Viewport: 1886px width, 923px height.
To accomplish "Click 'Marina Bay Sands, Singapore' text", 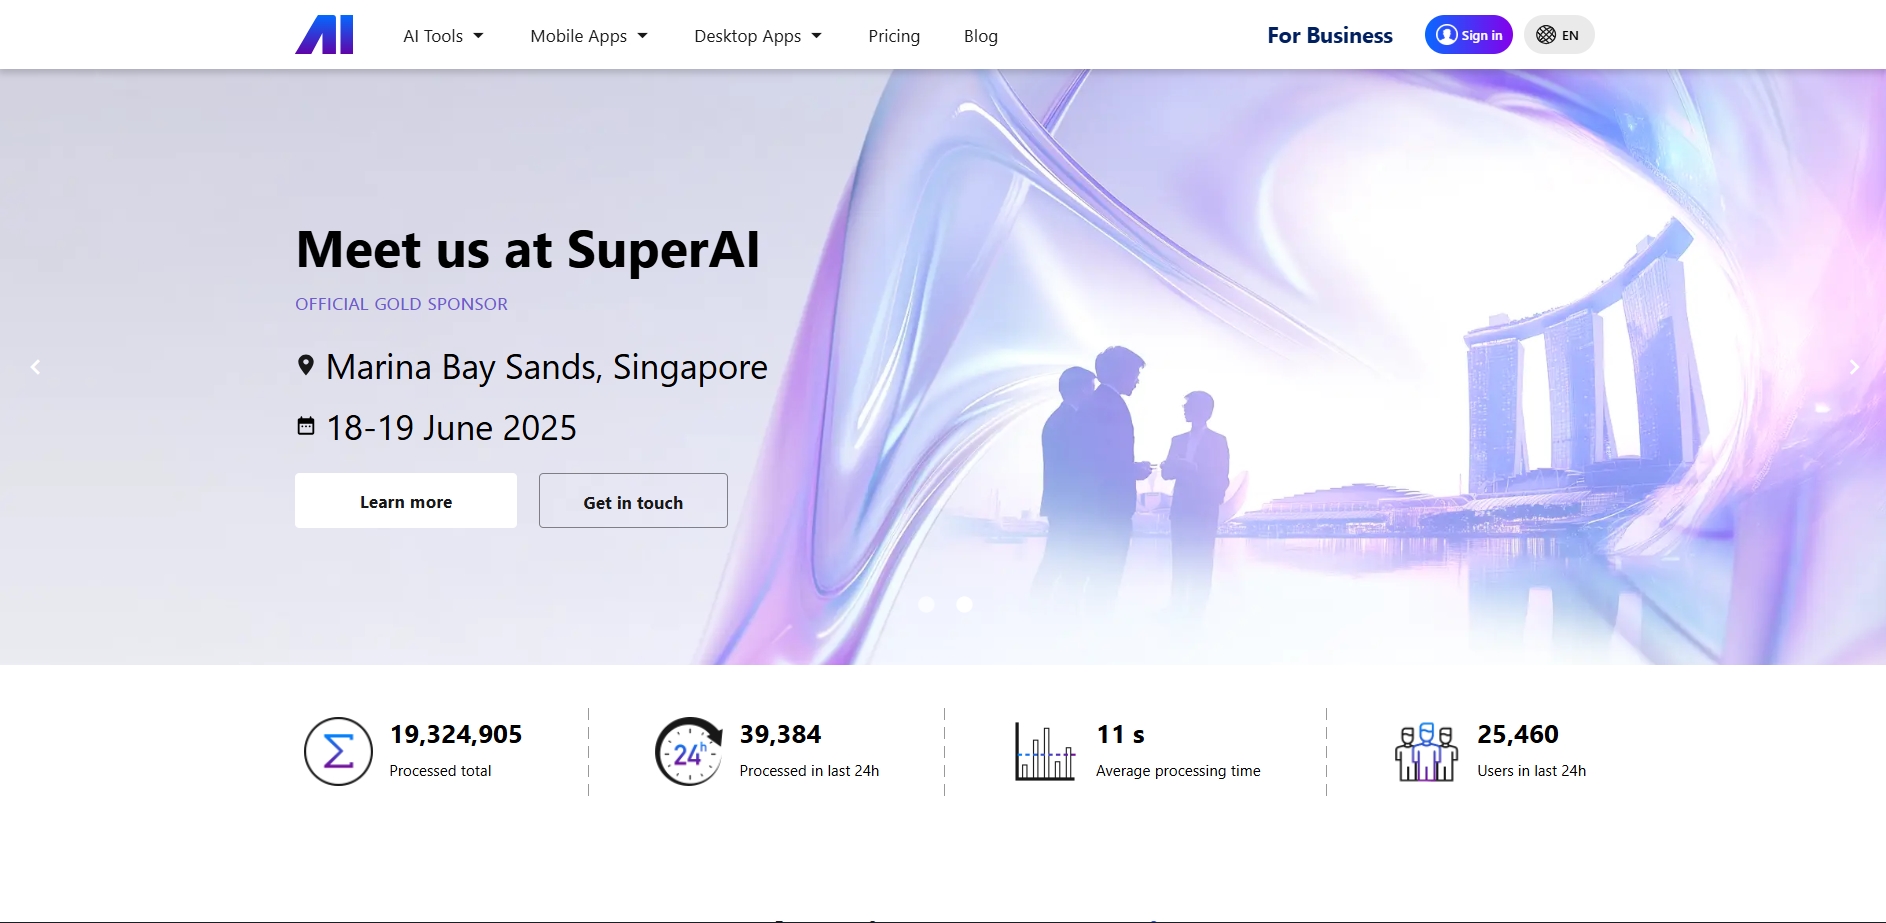I will pyautogui.click(x=547, y=368).
